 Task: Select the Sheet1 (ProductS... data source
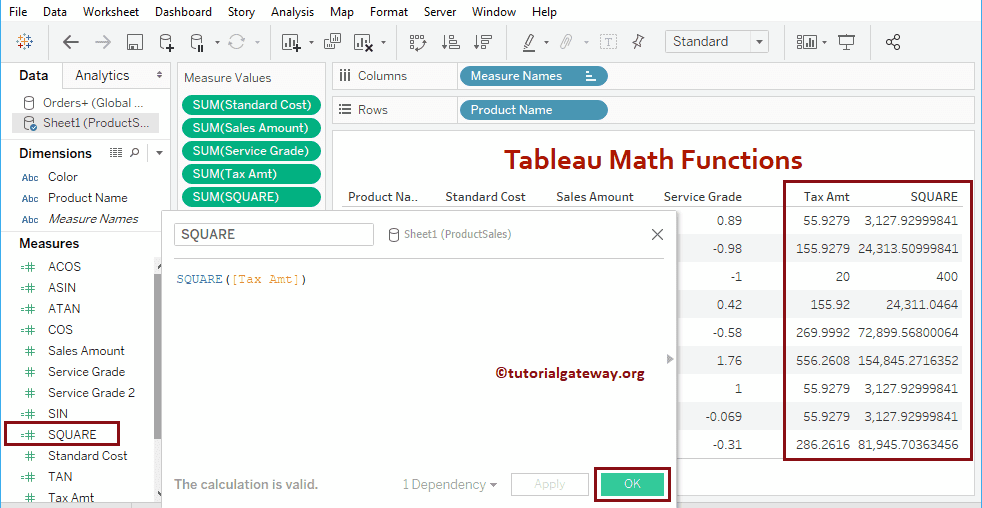(86, 123)
